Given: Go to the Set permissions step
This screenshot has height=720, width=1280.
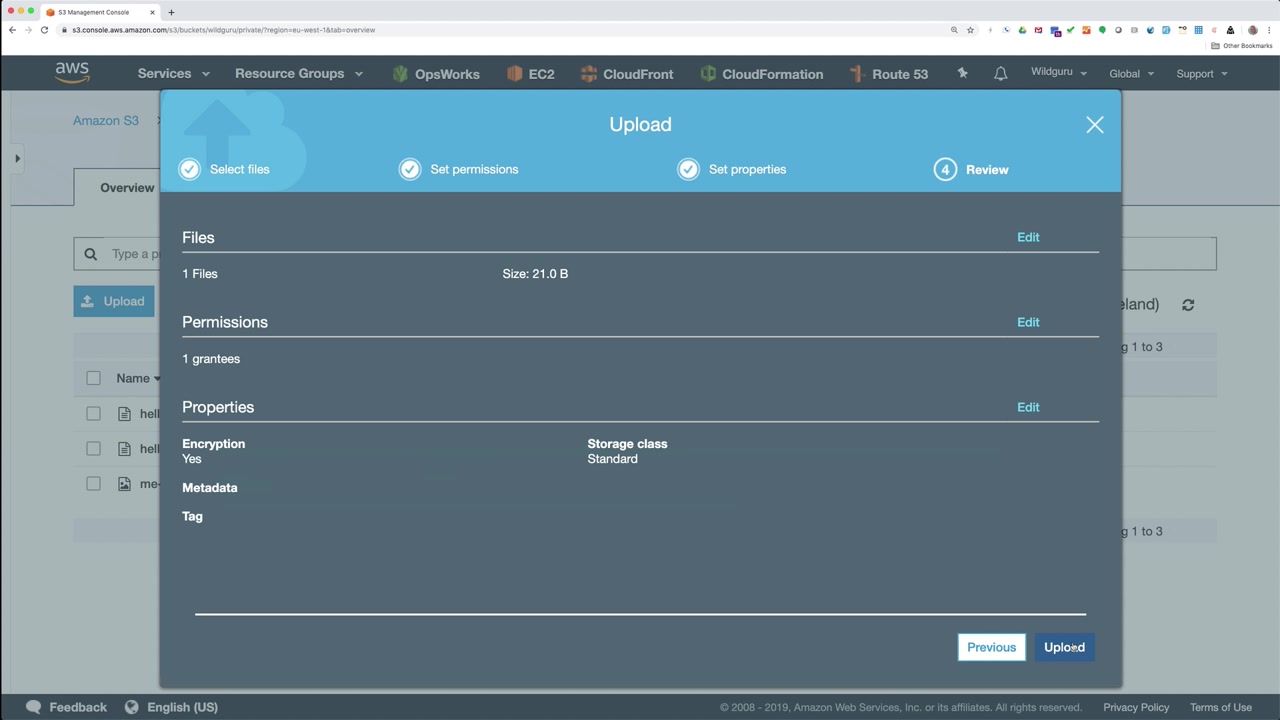Looking at the screenshot, I should (x=459, y=169).
